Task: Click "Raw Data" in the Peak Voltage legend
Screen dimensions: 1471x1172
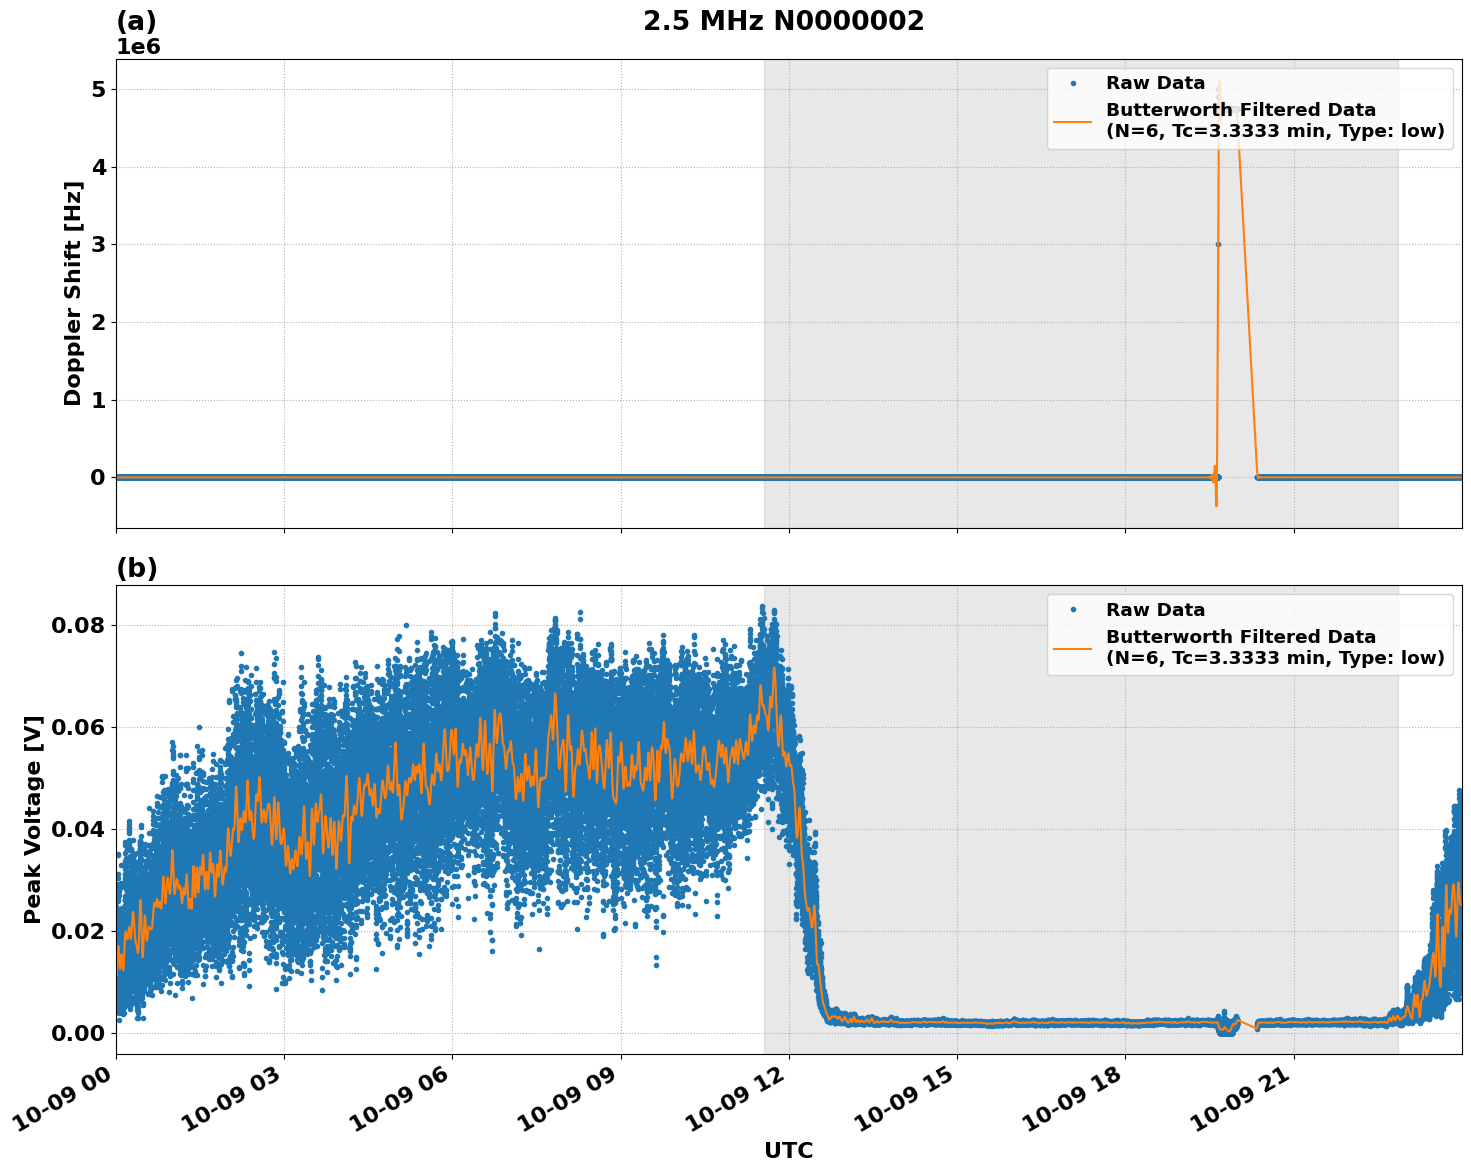Action: pos(1155,610)
